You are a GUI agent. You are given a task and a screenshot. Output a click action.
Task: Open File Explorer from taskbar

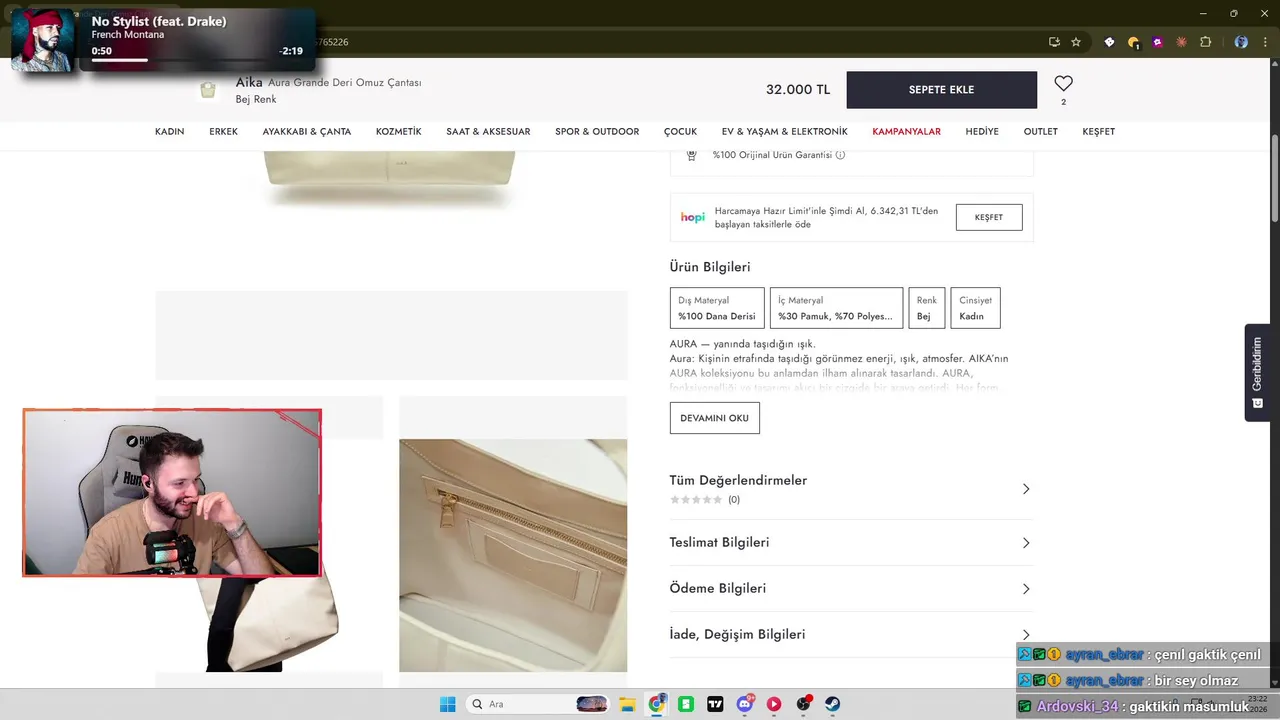pos(627,704)
